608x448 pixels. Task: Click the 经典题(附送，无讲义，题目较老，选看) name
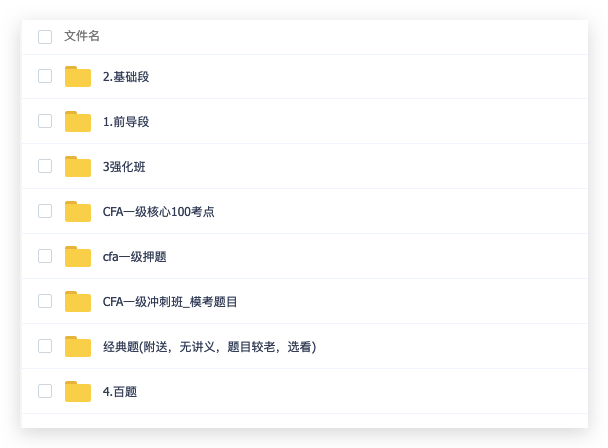coord(209,347)
